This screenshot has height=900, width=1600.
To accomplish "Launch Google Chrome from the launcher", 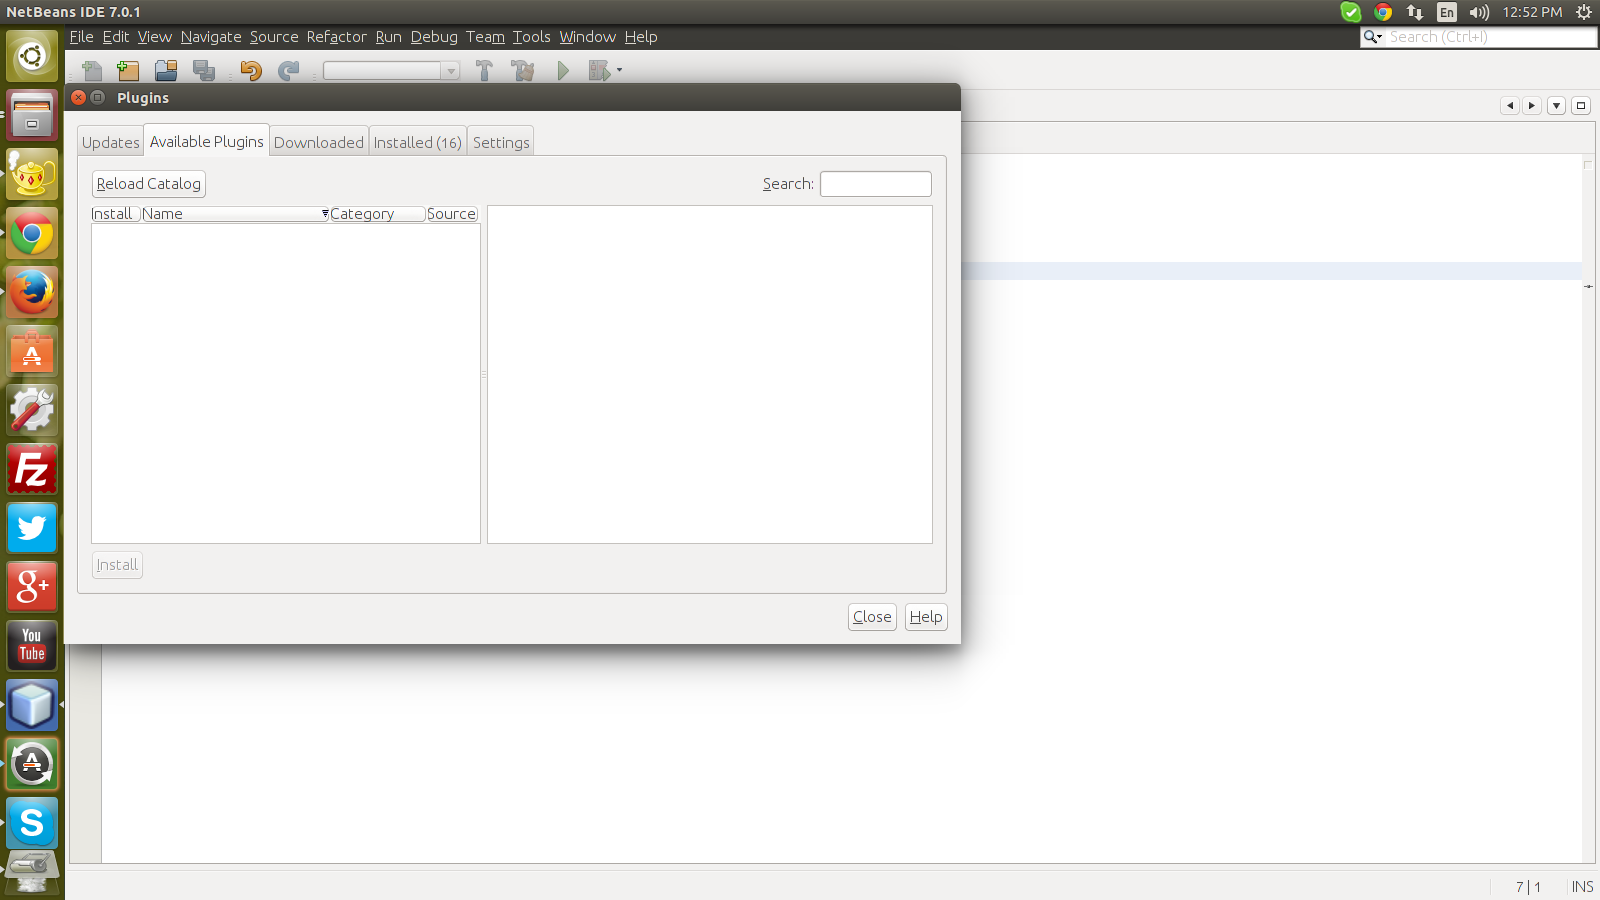I will point(32,234).
